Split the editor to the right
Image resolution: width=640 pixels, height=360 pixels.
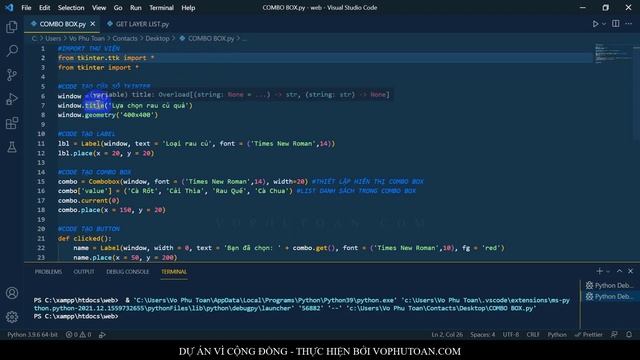click(616, 24)
